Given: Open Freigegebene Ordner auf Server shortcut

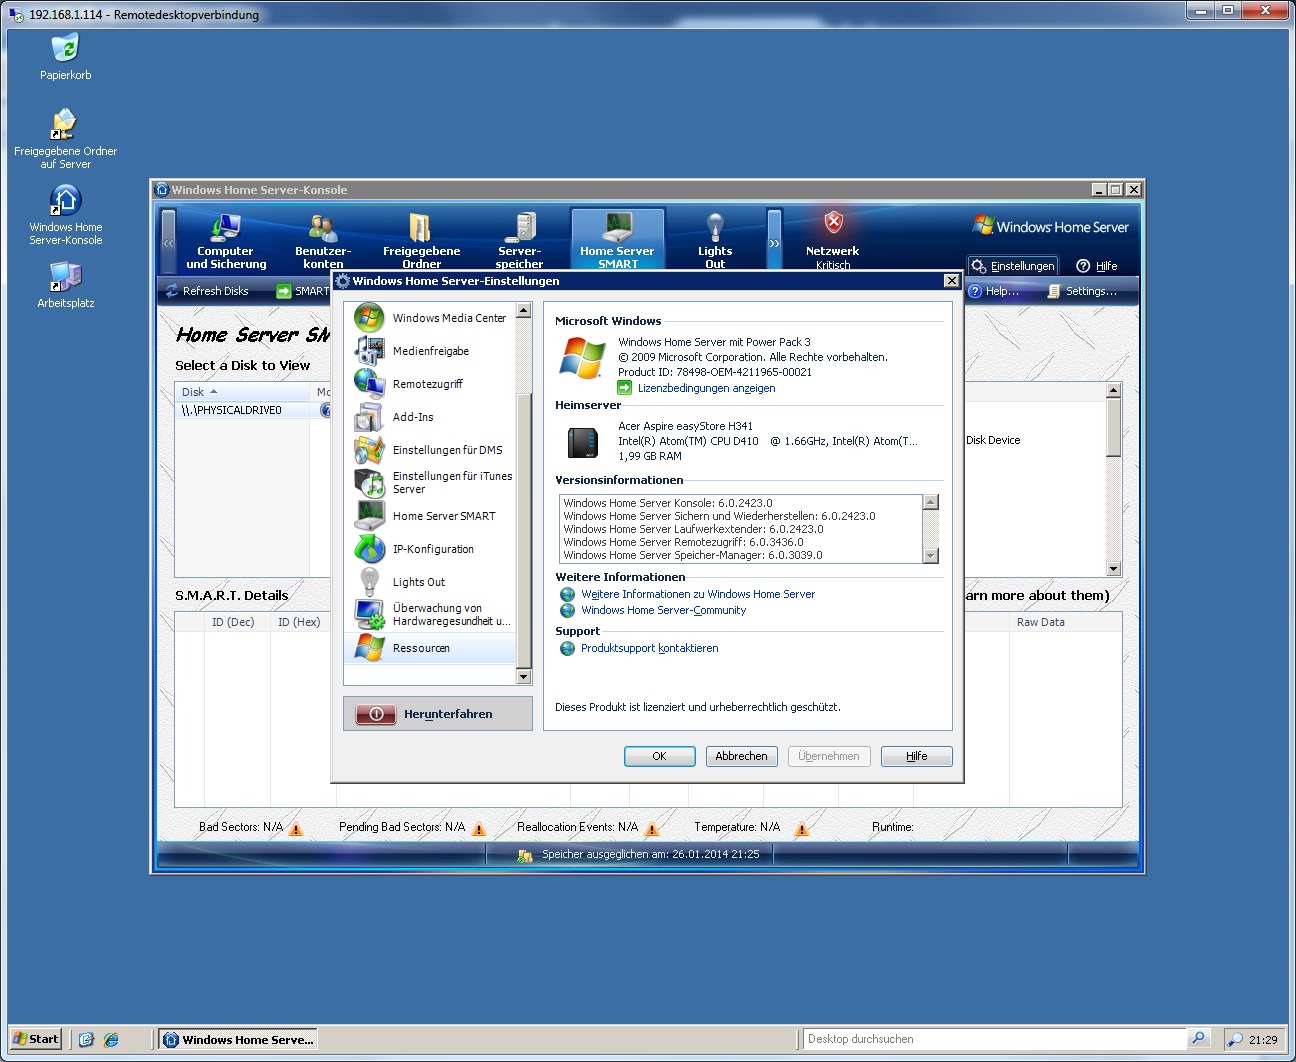Looking at the screenshot, I should click(65, 138).
